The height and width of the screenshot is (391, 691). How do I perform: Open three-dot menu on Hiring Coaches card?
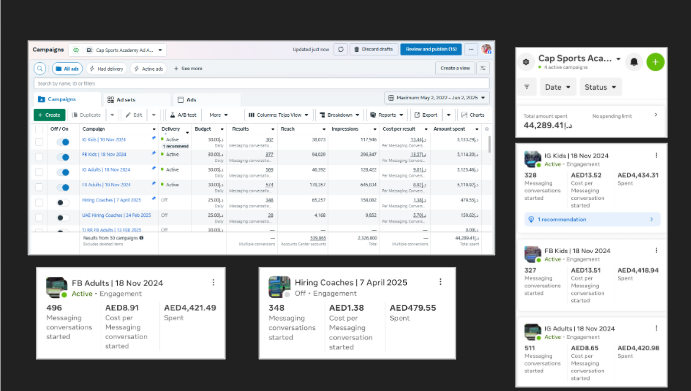440,282
